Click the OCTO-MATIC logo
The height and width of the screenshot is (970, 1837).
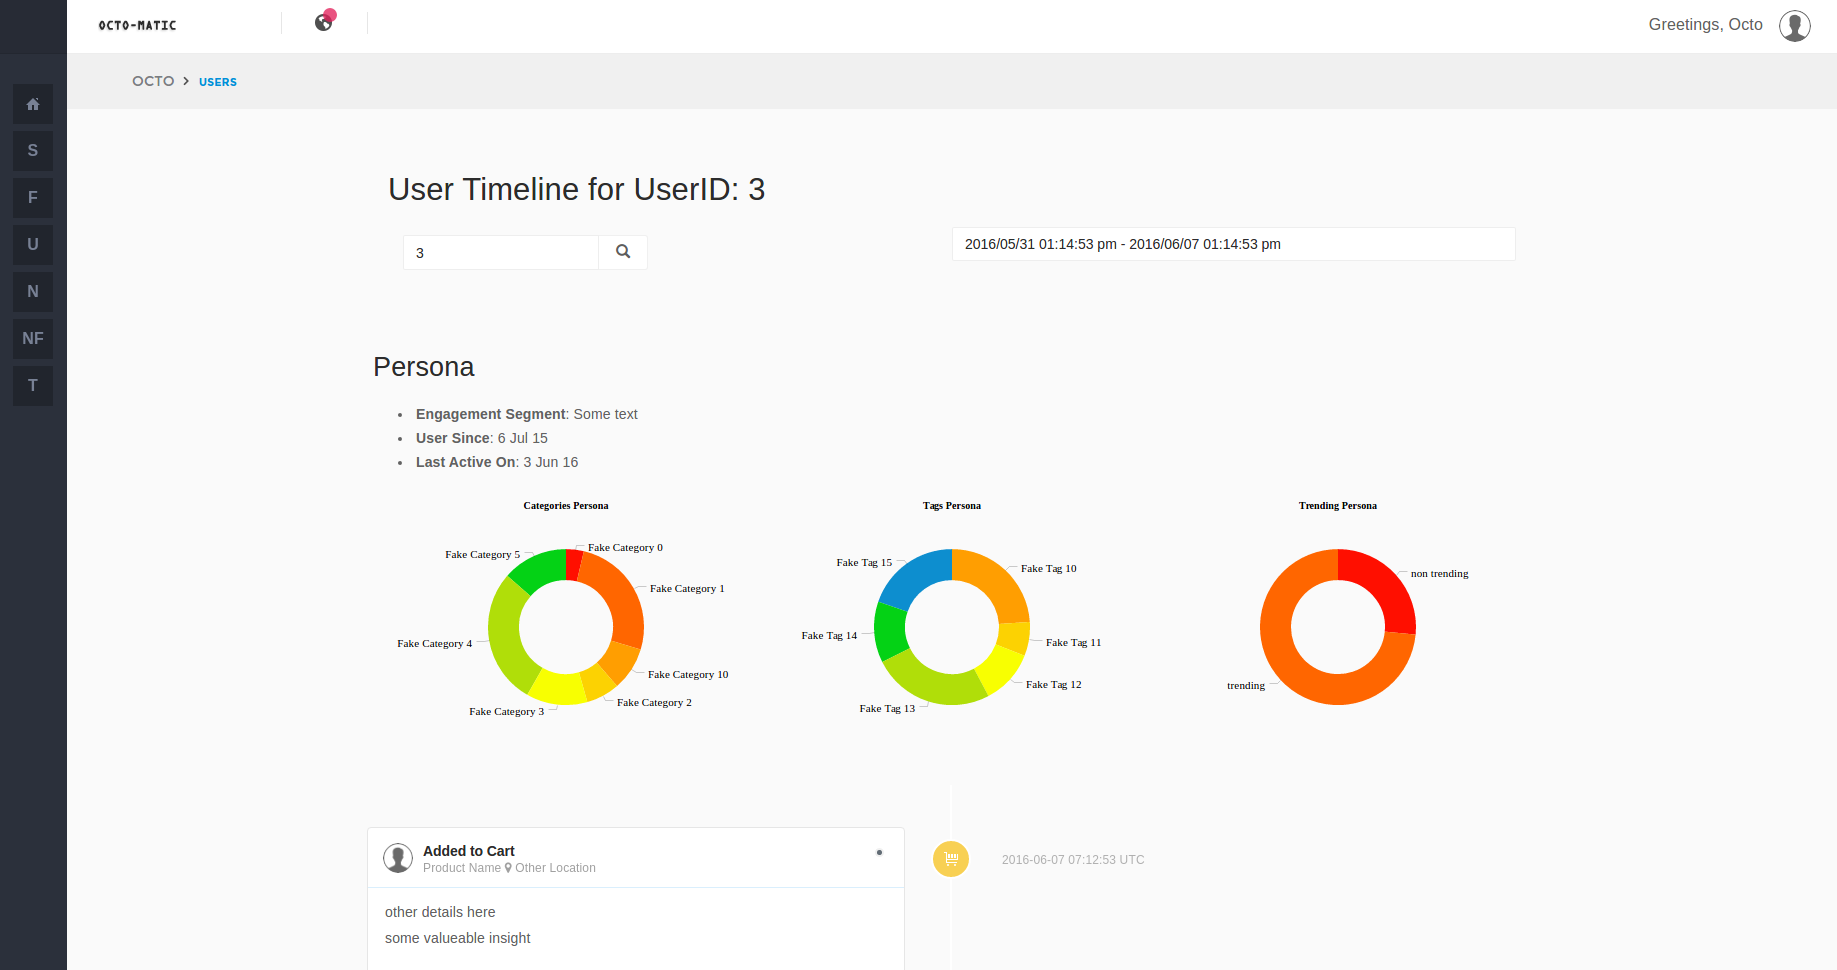[137, 25]
